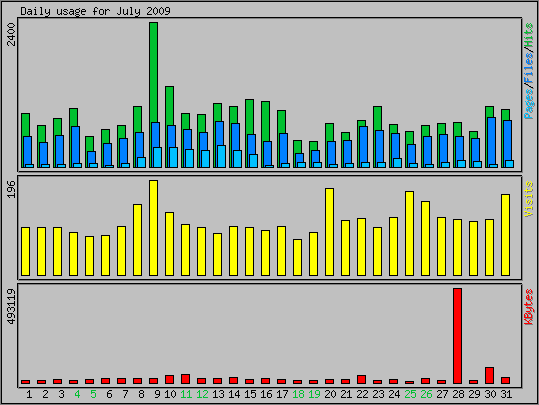This screenshot has height=405, width=539.
Task: Click the day 28 axis label
Action: coord(458,394)
